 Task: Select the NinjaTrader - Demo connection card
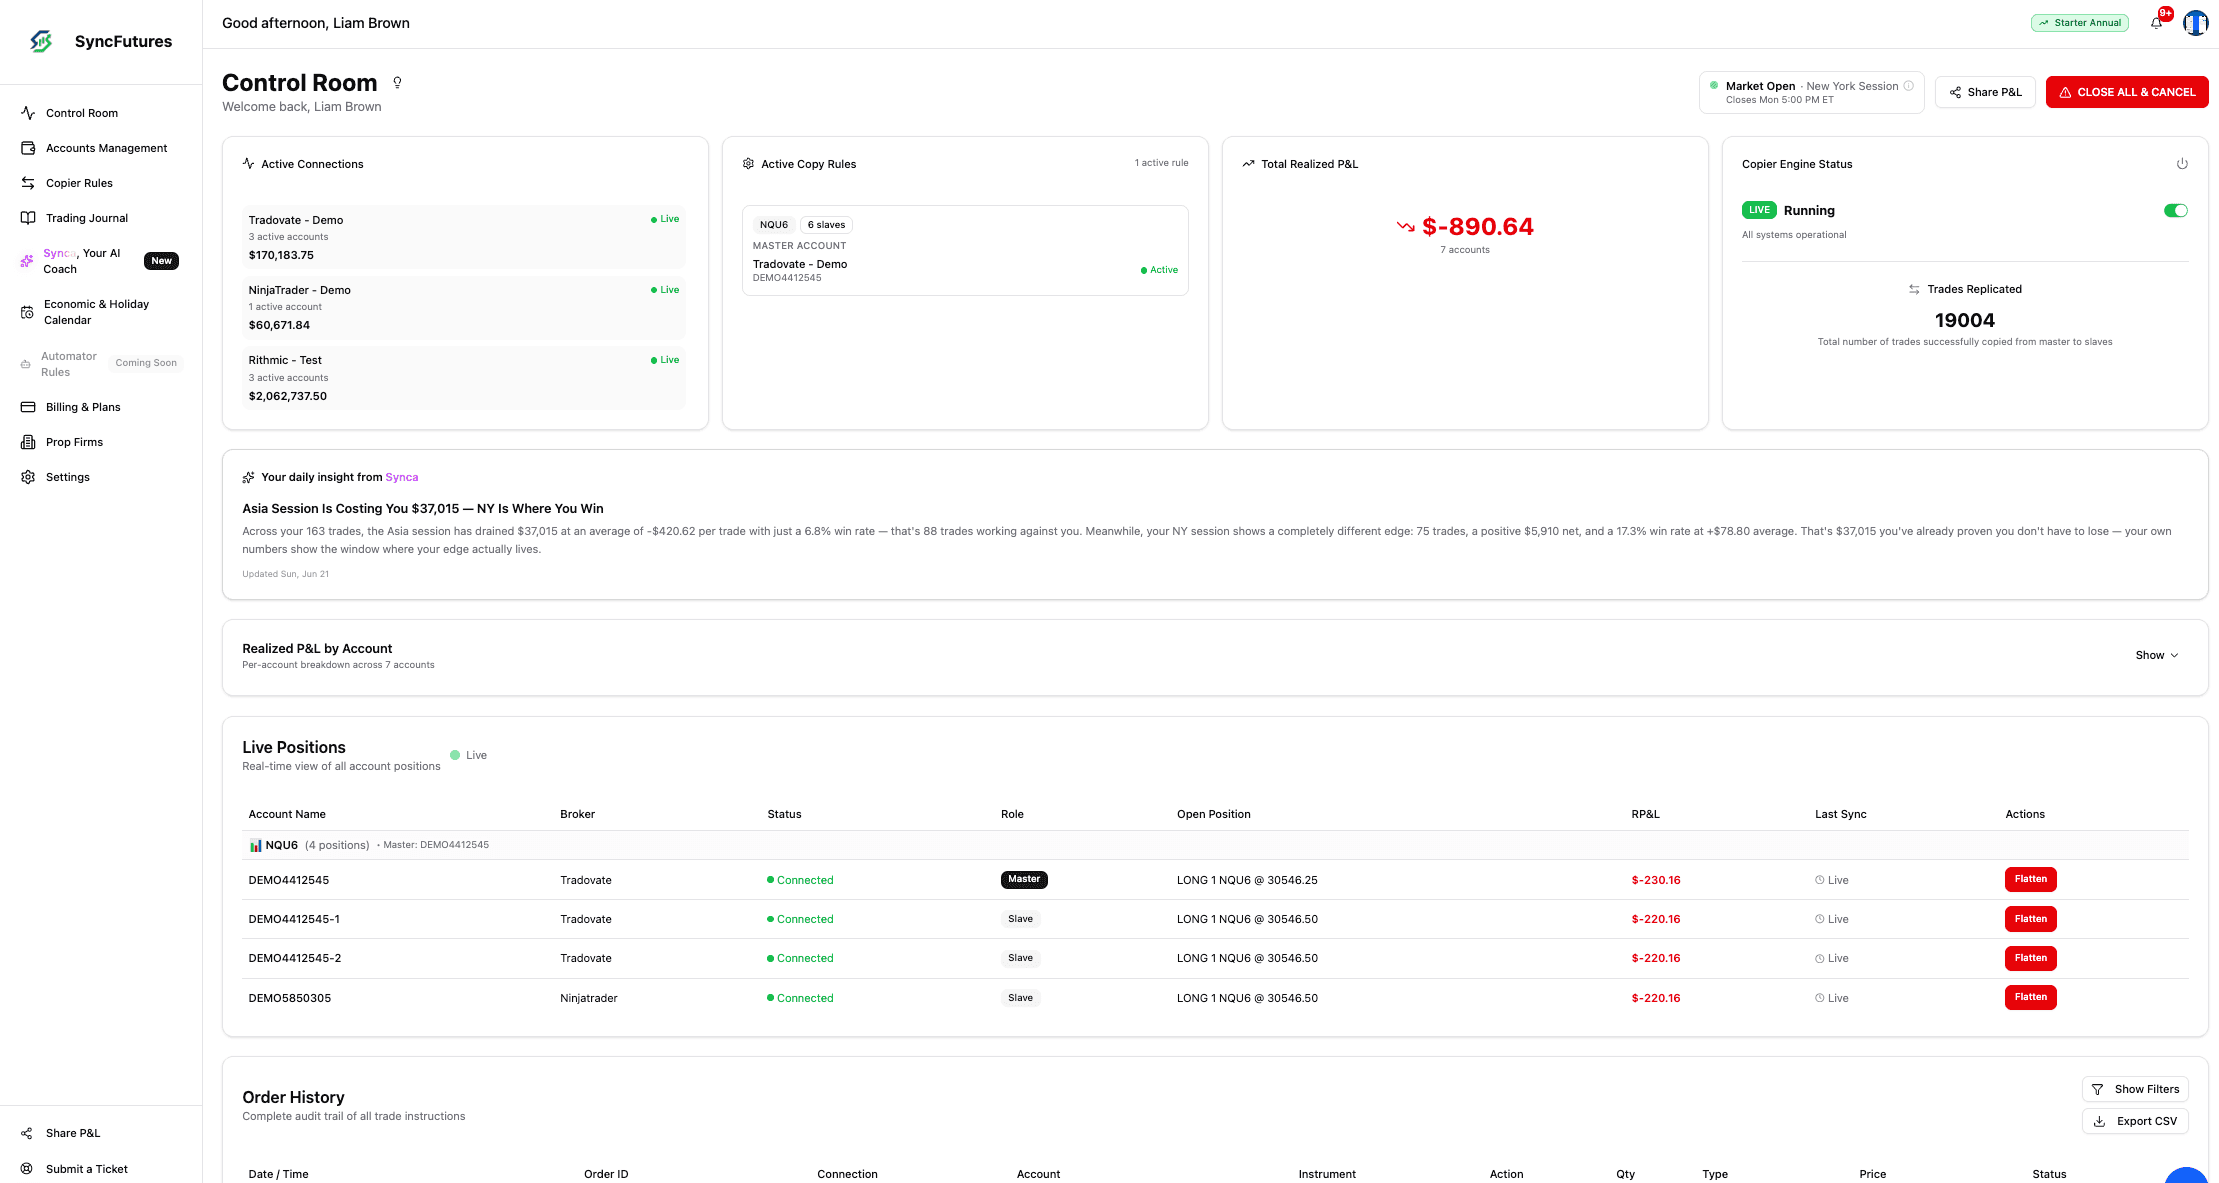point(464,307)
